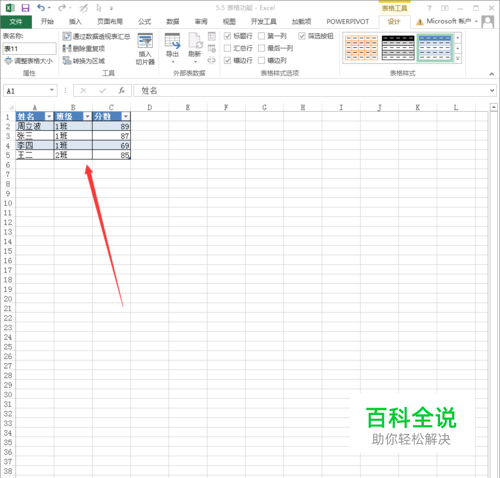Click the Help question mark icon
Viewport: 500px width, 478px height.
(x=429, y=8)
